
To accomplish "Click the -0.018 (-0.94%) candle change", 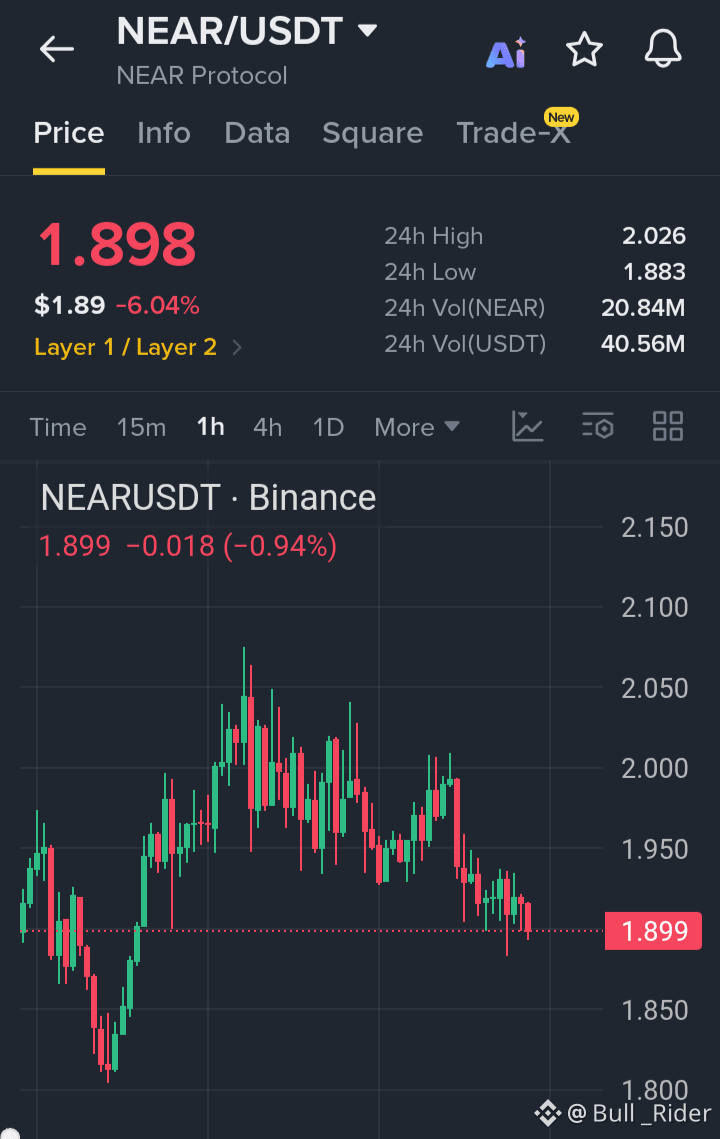I will pyautogui.click(x=232, y=546).
